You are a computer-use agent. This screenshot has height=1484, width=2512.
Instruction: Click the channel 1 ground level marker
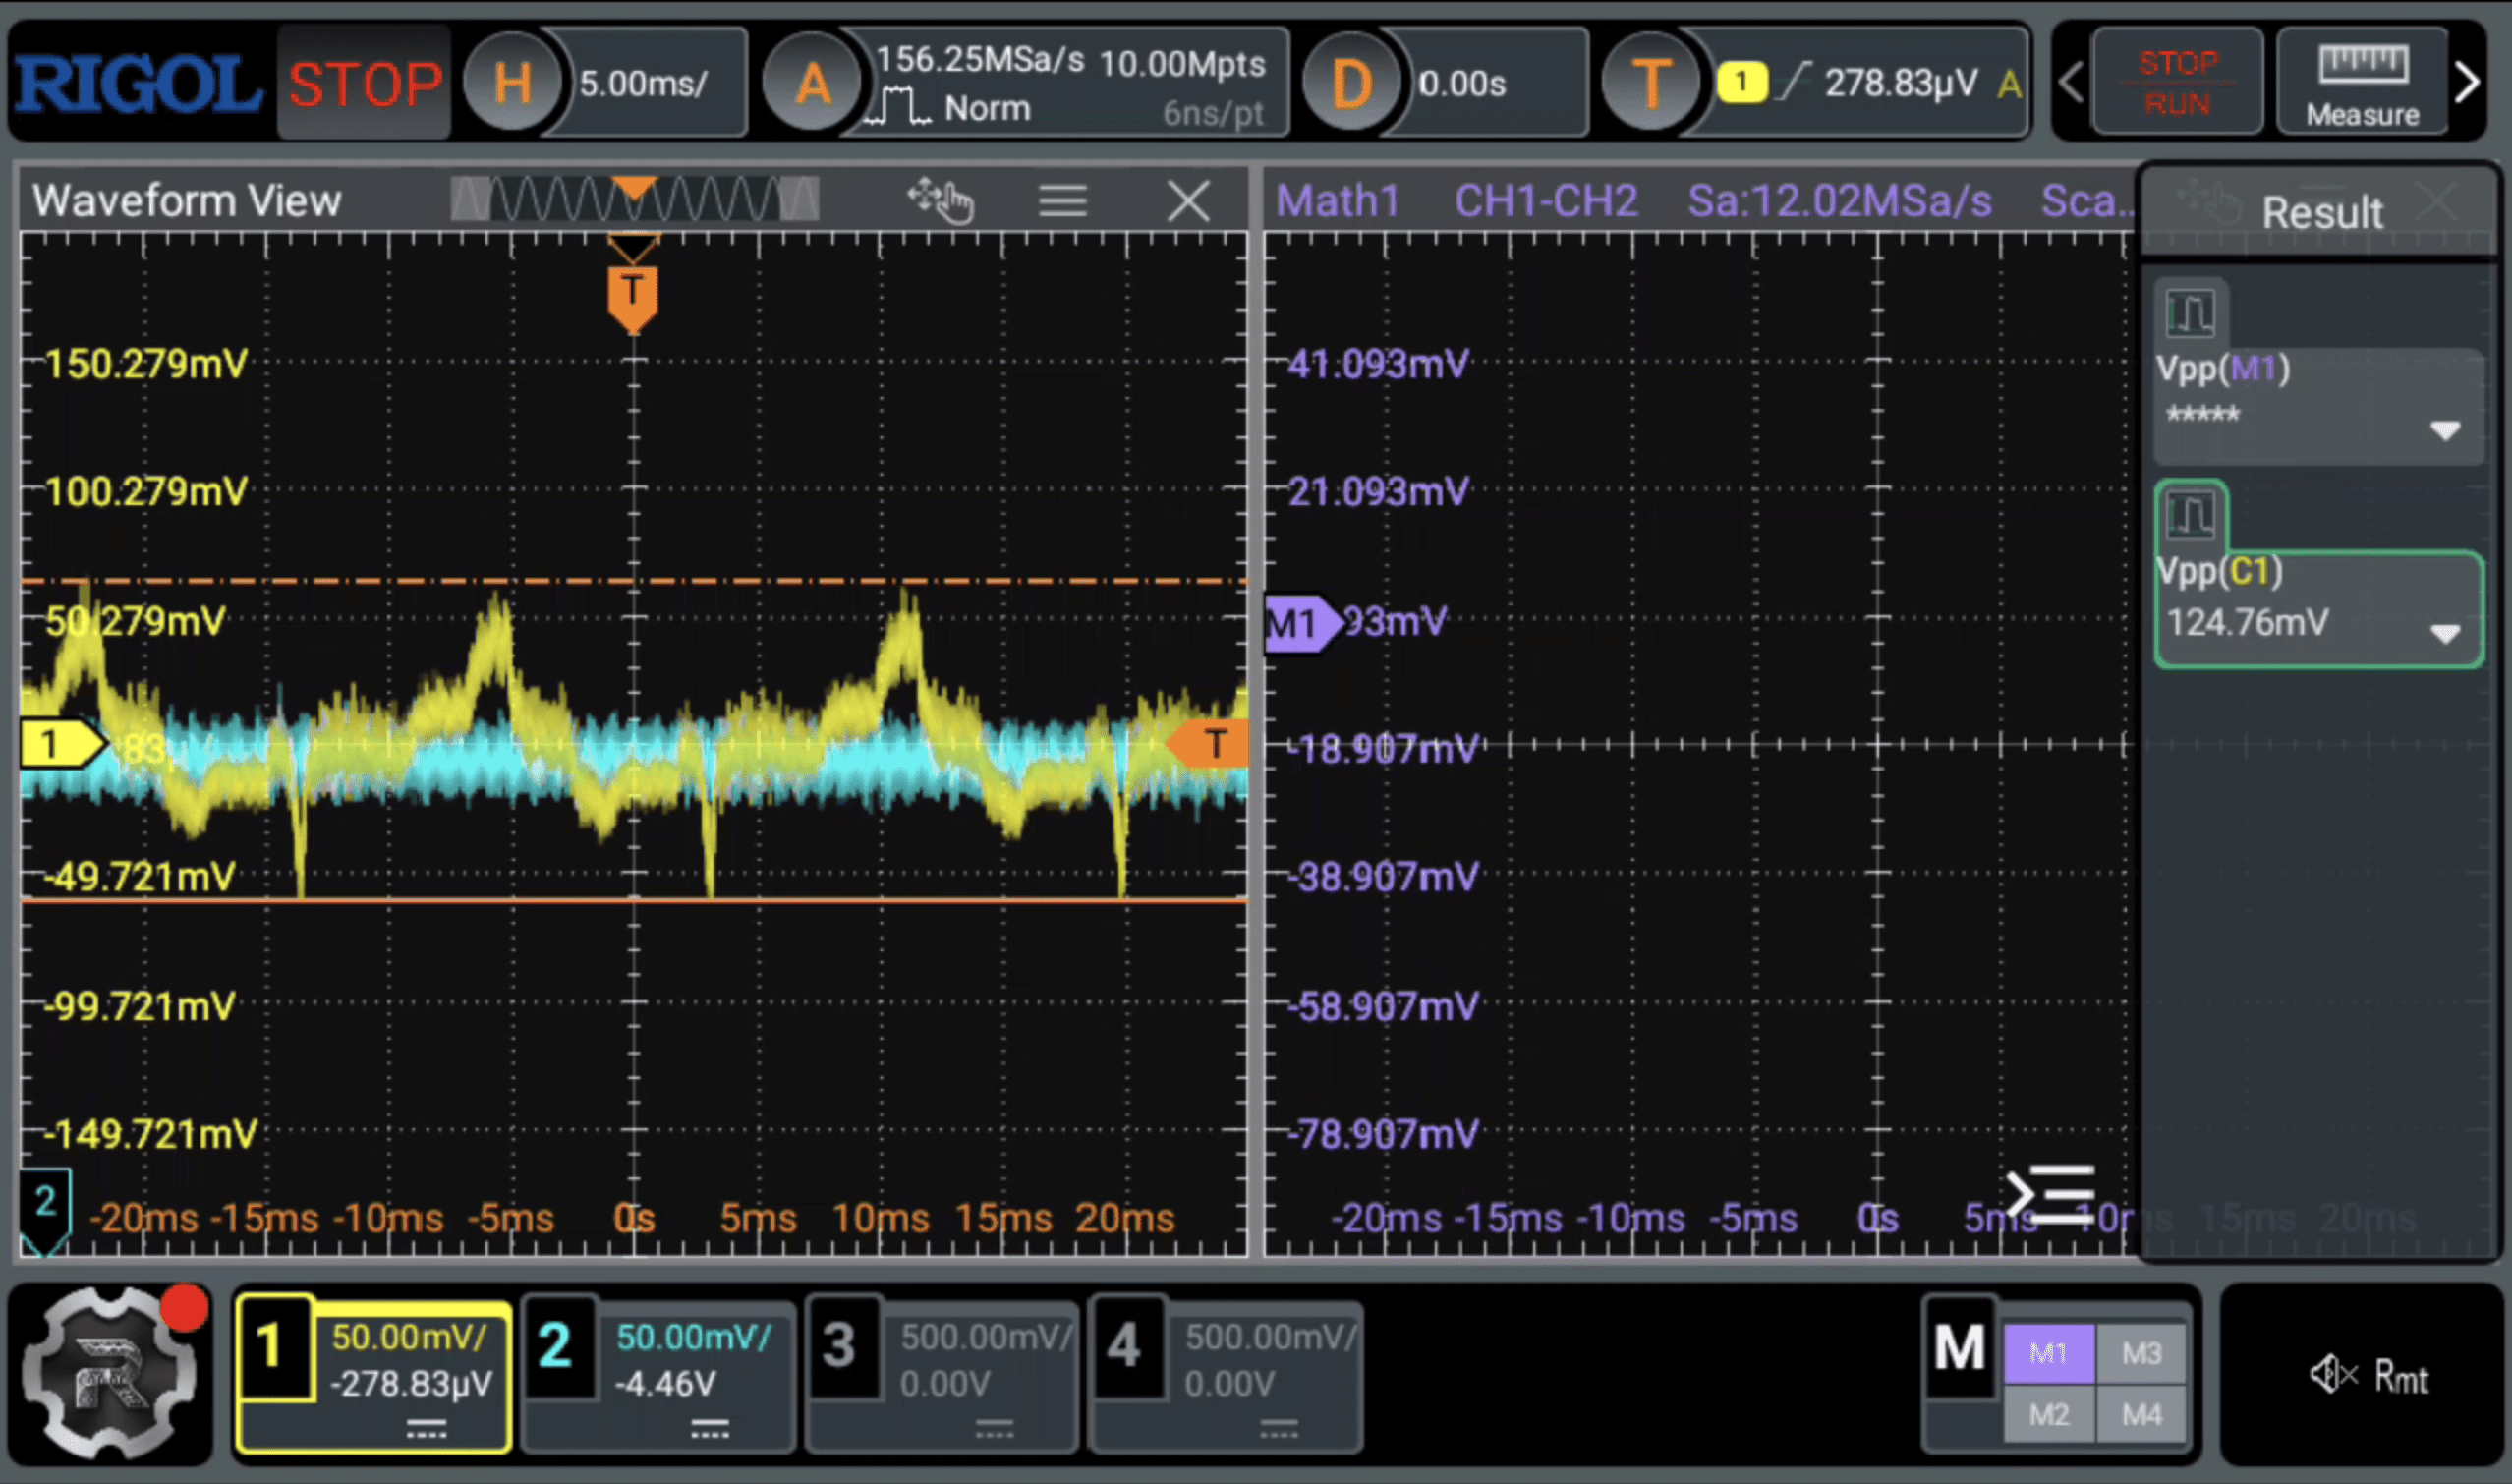(62, 744)
